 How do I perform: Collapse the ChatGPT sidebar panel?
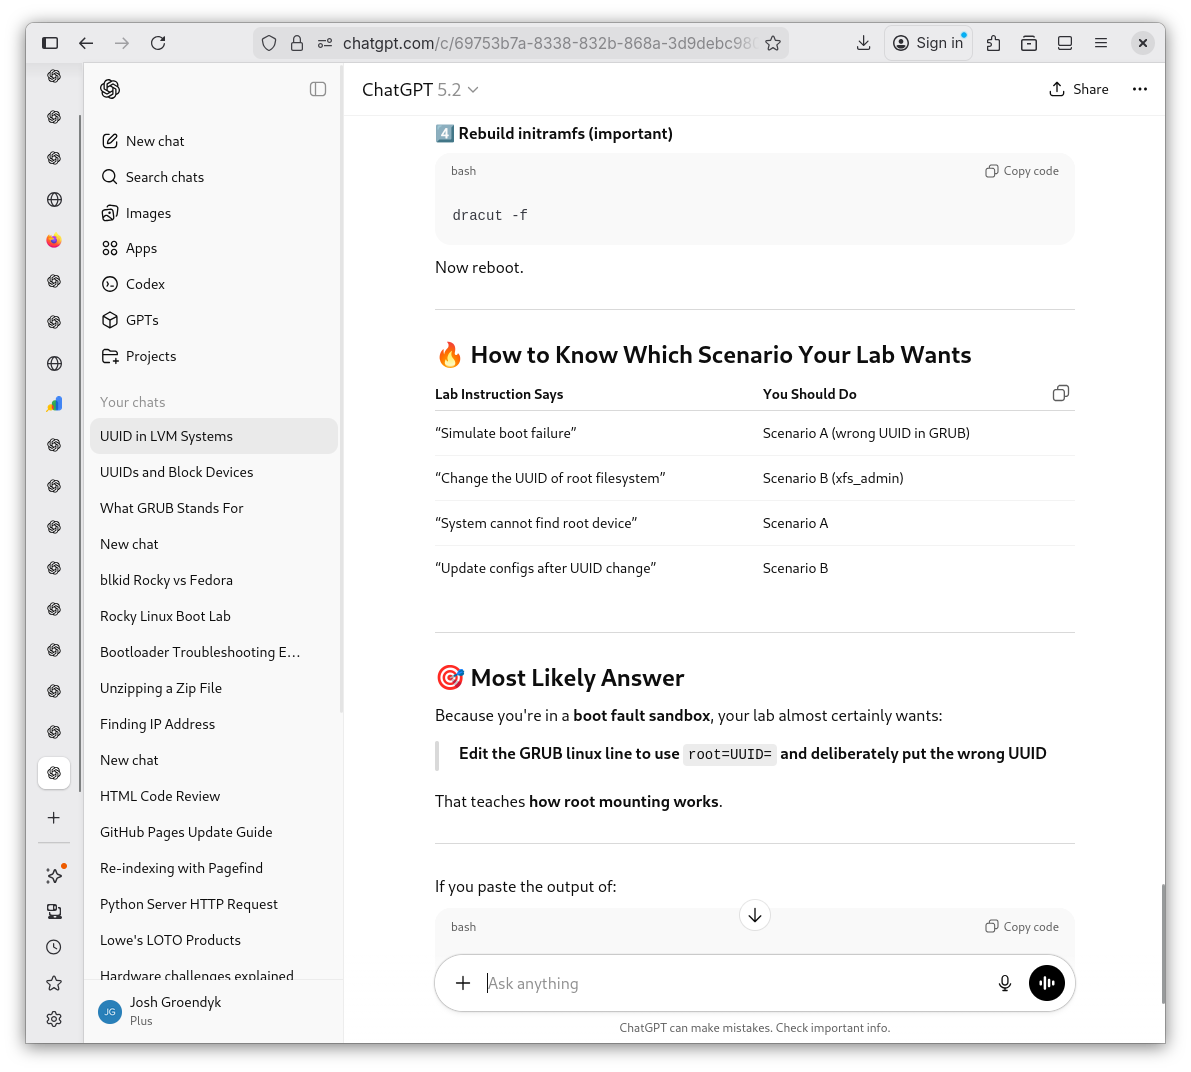(318, 89)
